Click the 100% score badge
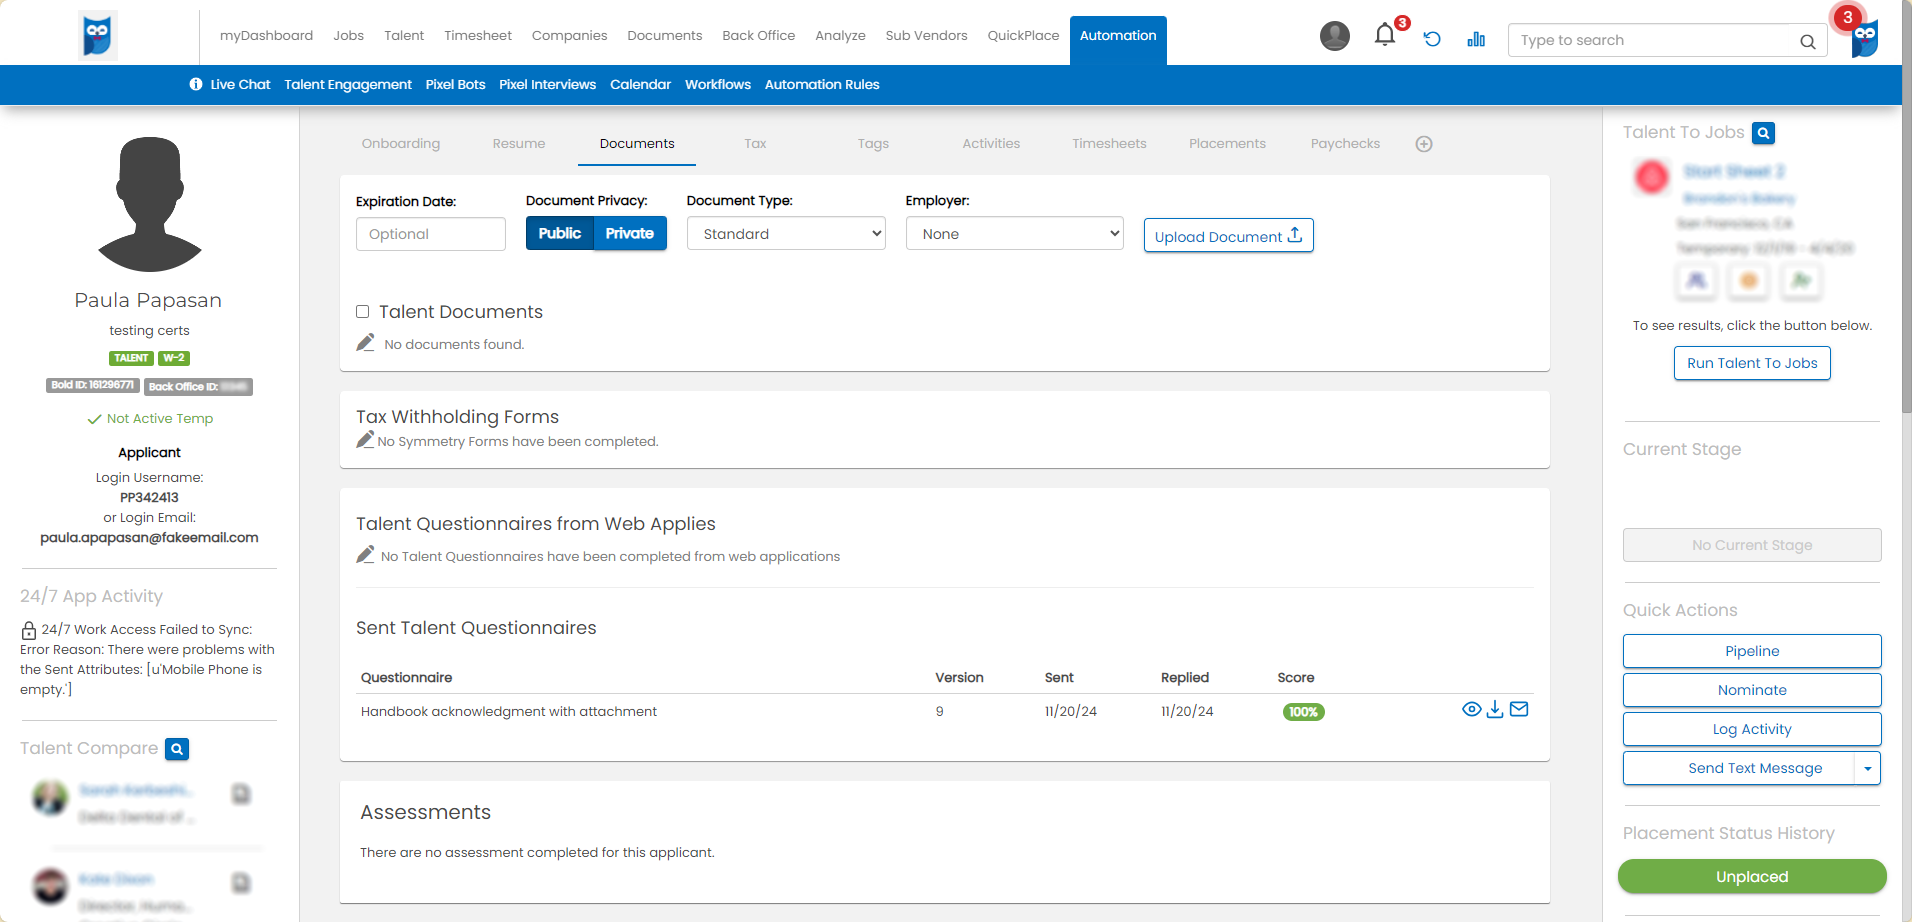This screenshot has height=922, width=1912. coord(1303,712)
